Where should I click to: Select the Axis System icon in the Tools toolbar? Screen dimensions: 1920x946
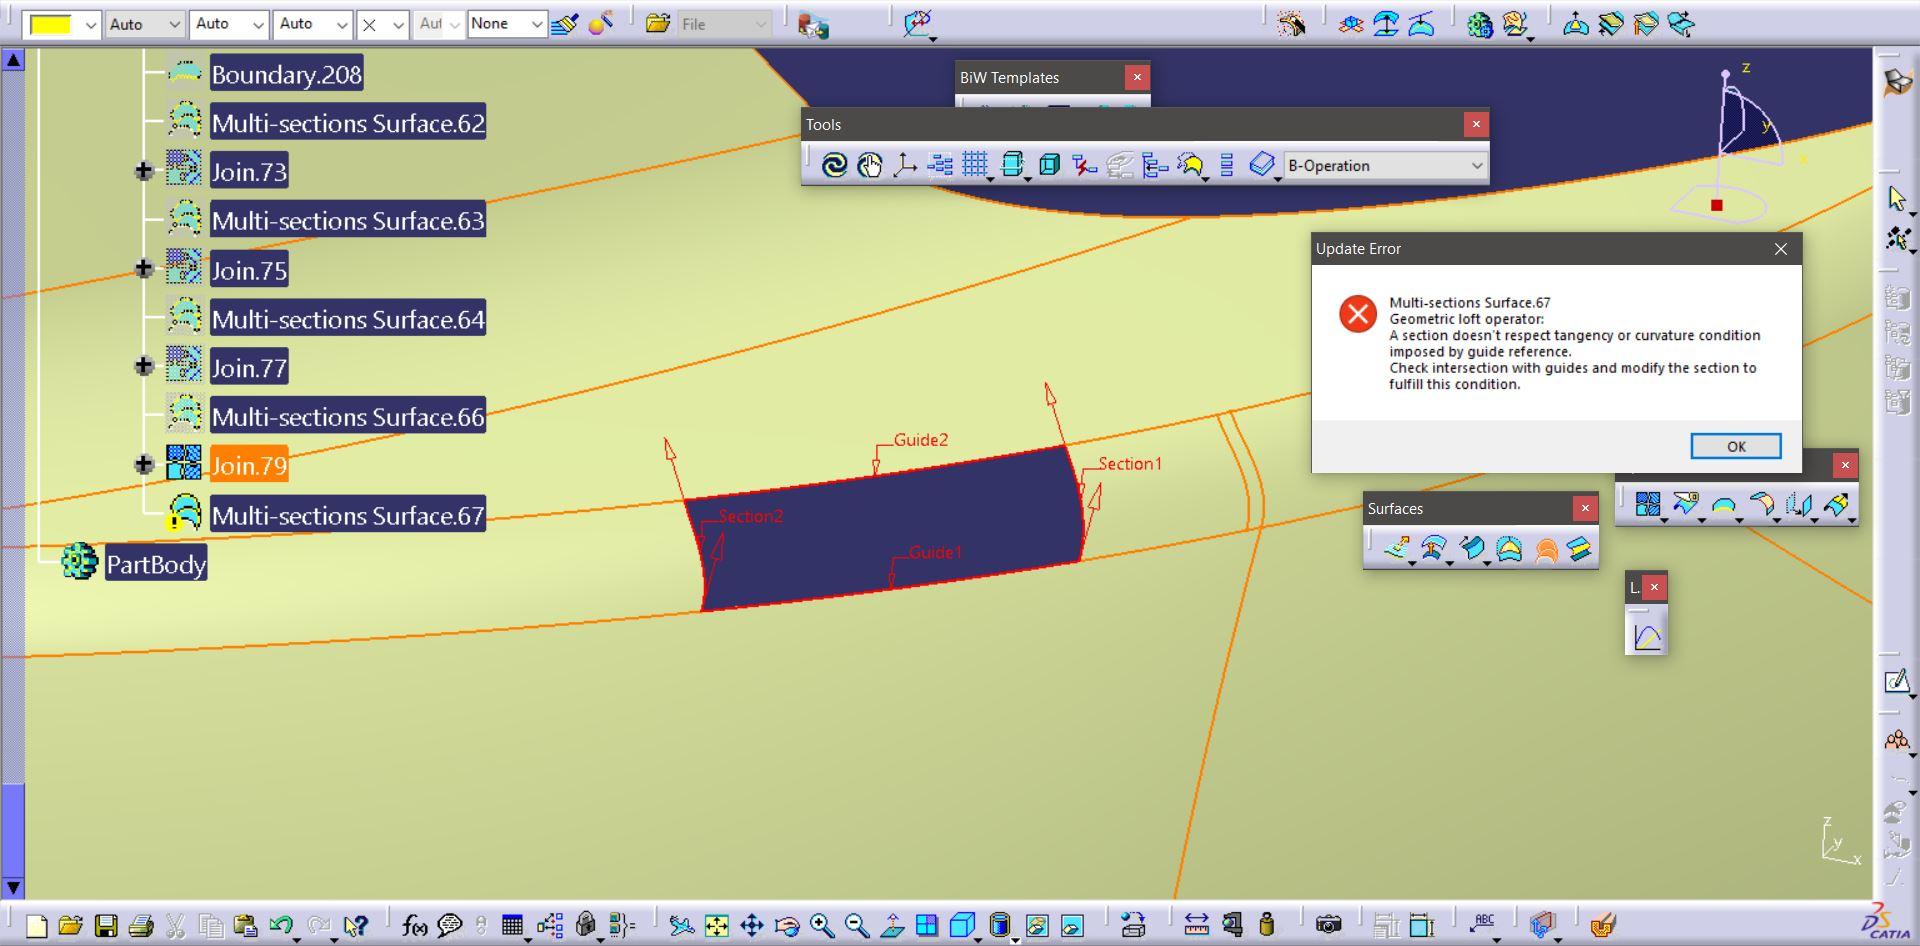click(x=904, y=165)
